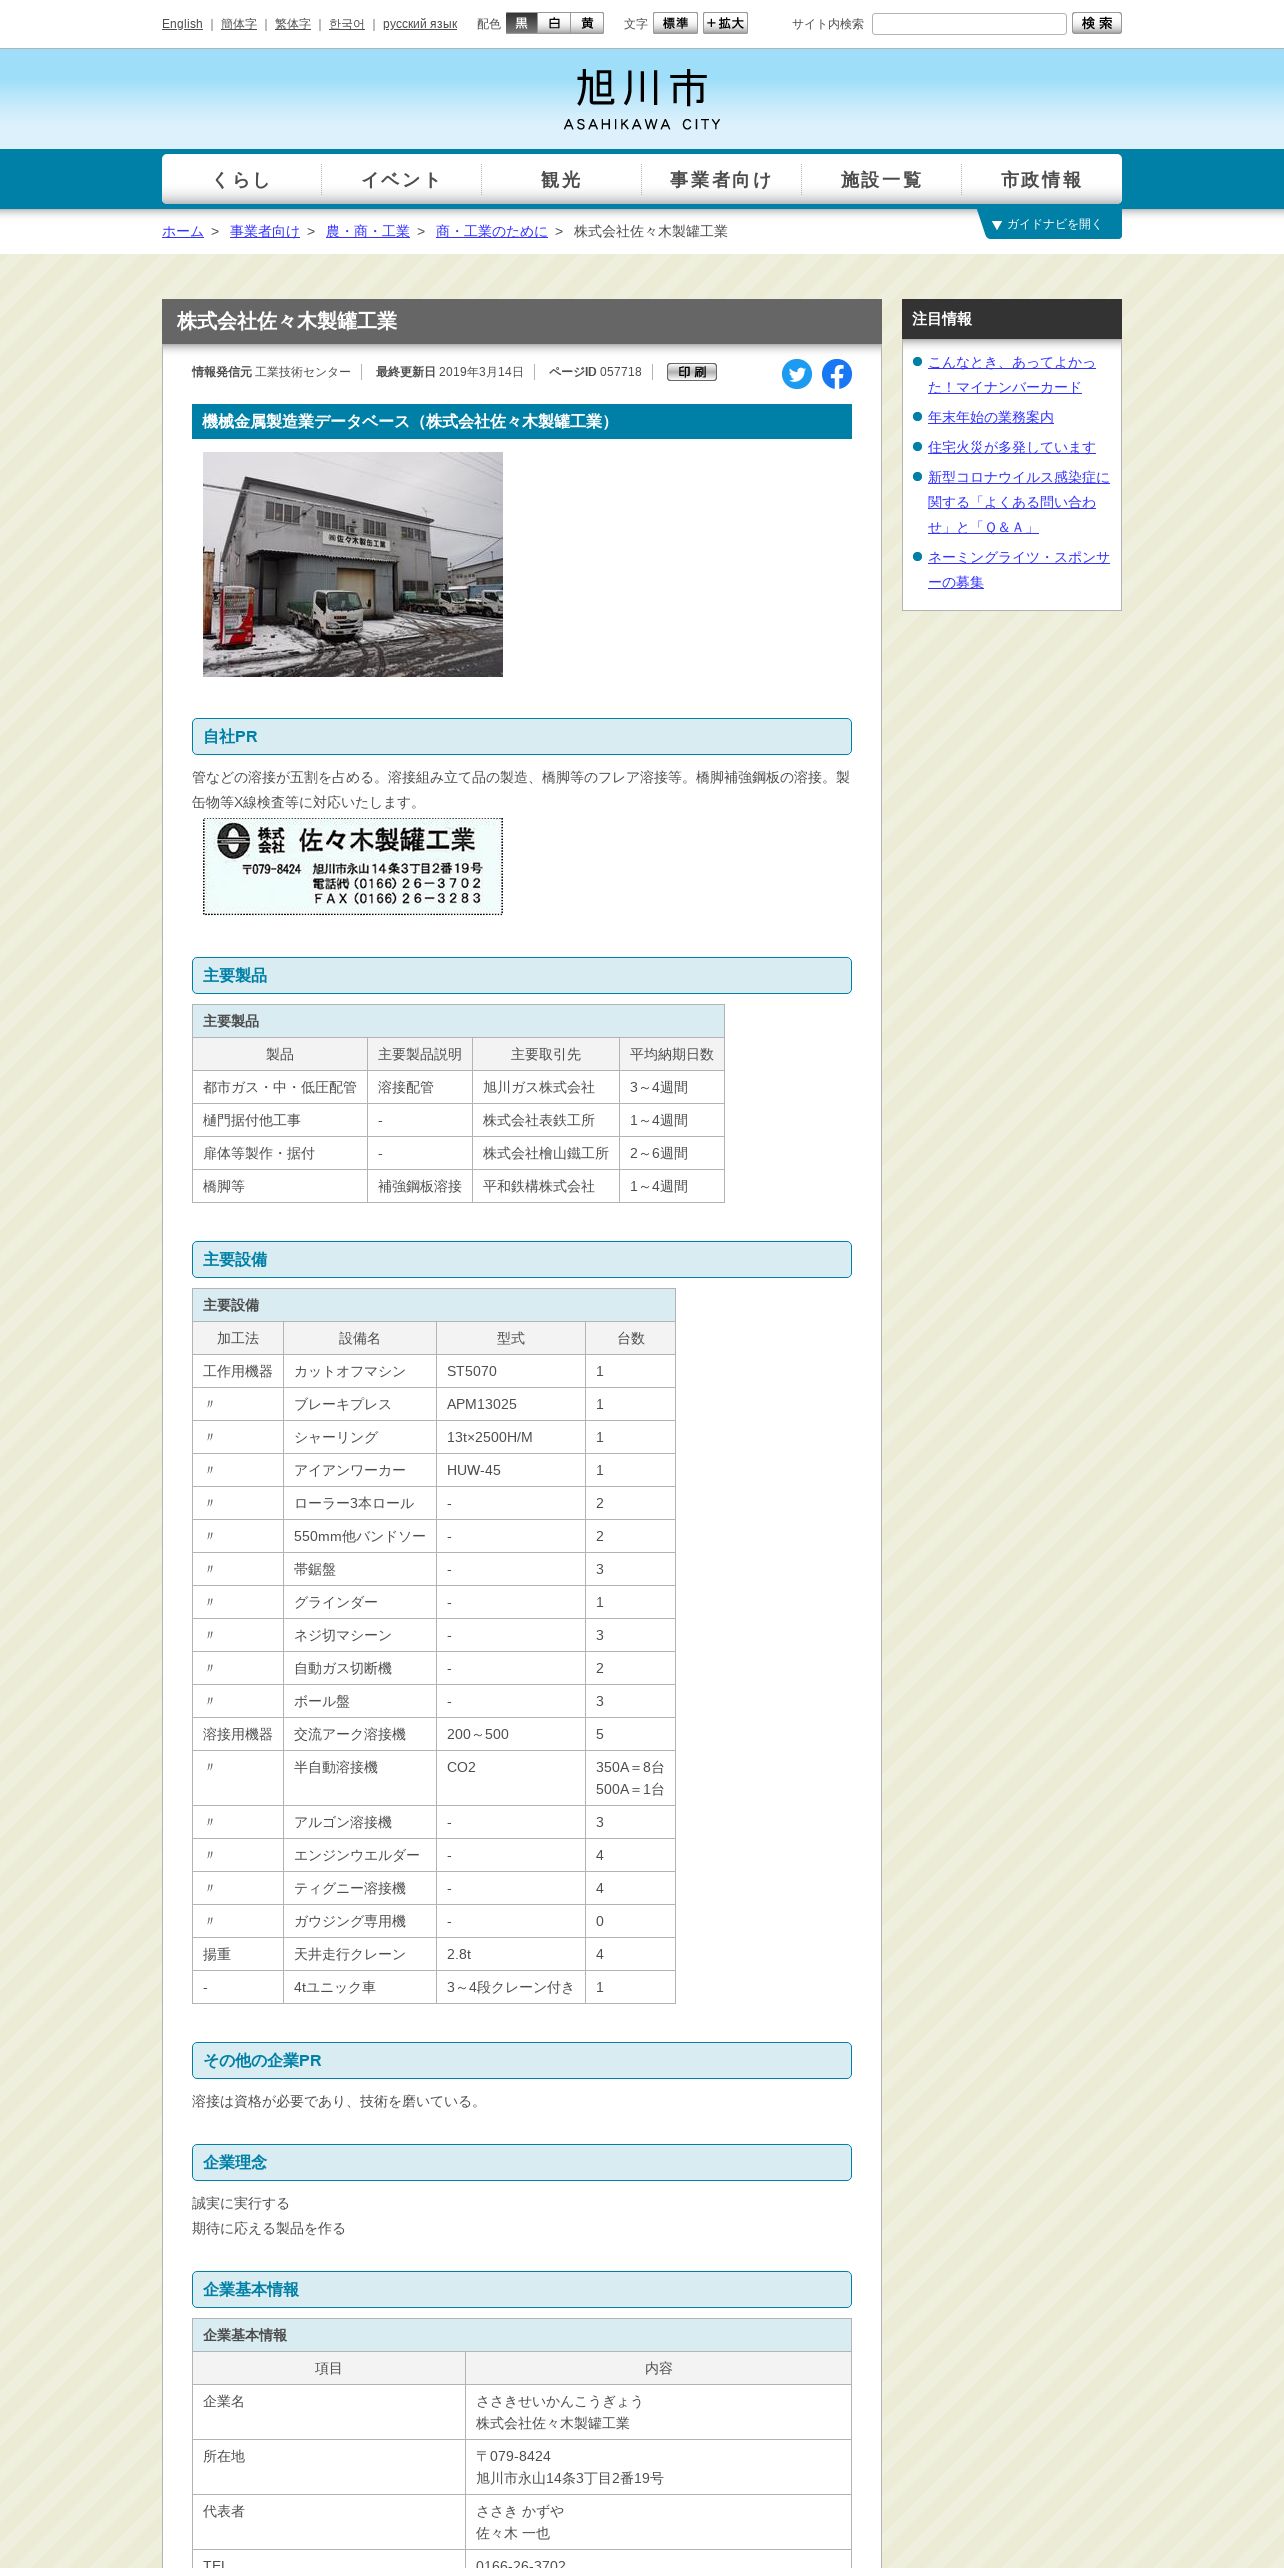The width and height of the screenshot is (1284, 2568).
Task: Switch language to русский язык
Action: (420, 24)
